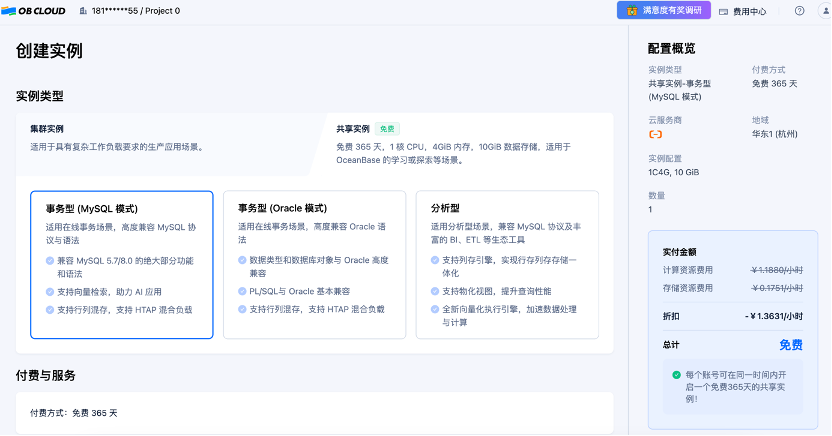Click the 付费方式：免费 365 天 row
This screenshot has width=832, height=436.
315,413
